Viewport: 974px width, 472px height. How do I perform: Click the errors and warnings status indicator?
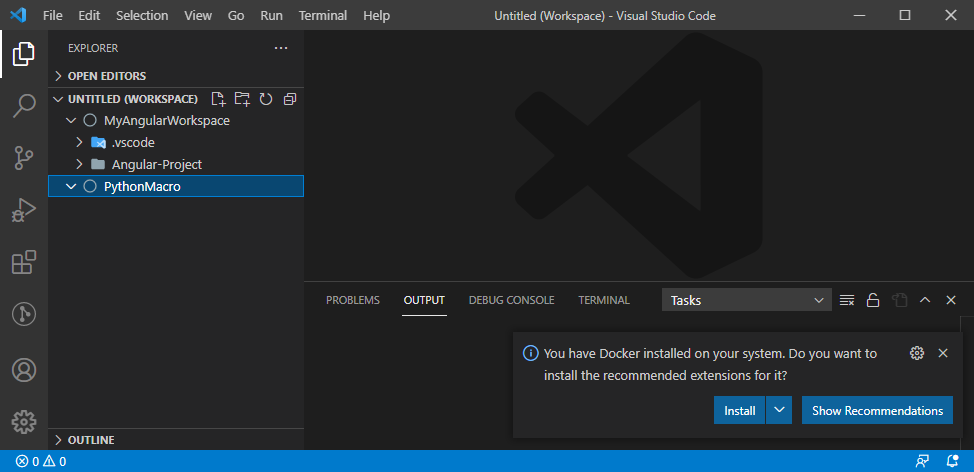(x=41, y=461)
